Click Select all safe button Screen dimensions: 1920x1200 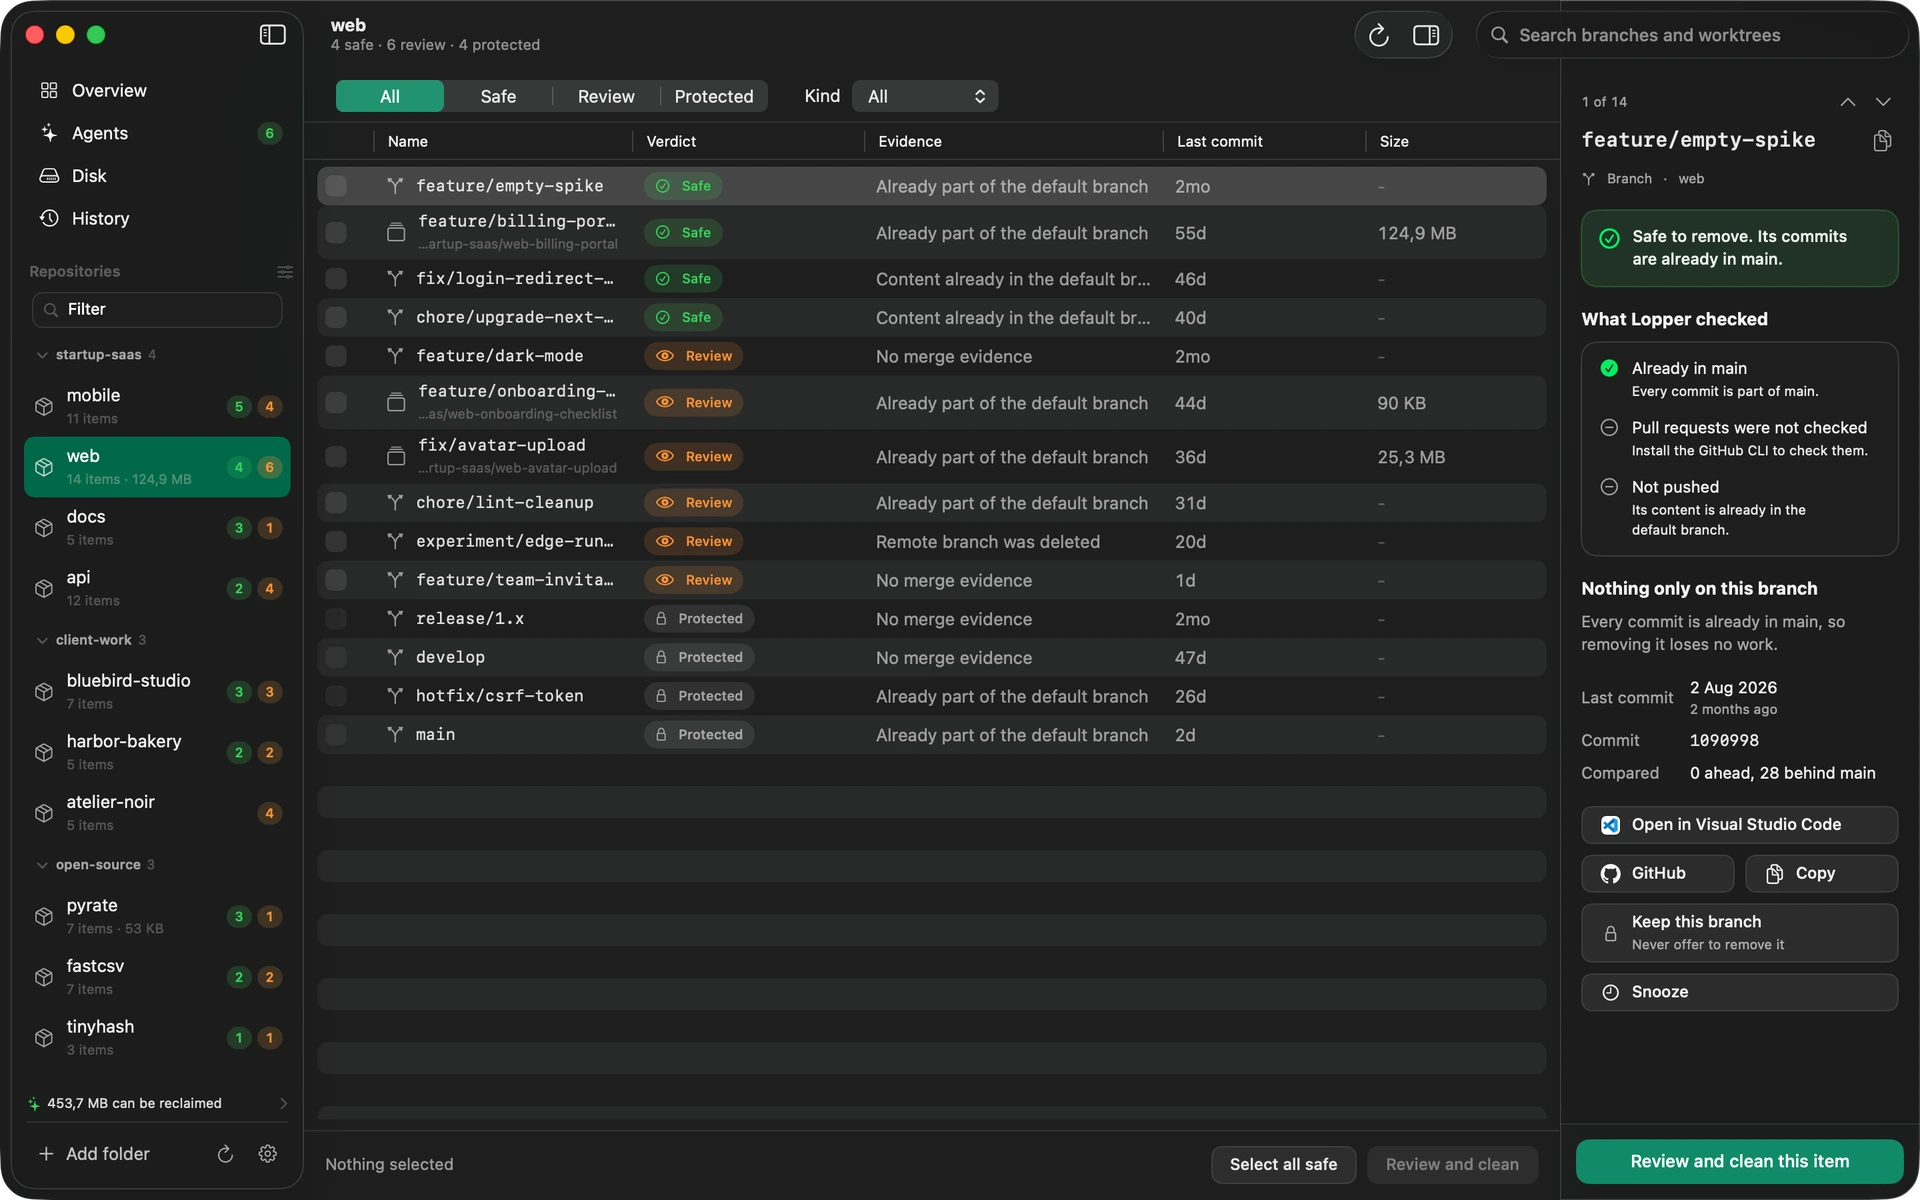point(1283,1164)
